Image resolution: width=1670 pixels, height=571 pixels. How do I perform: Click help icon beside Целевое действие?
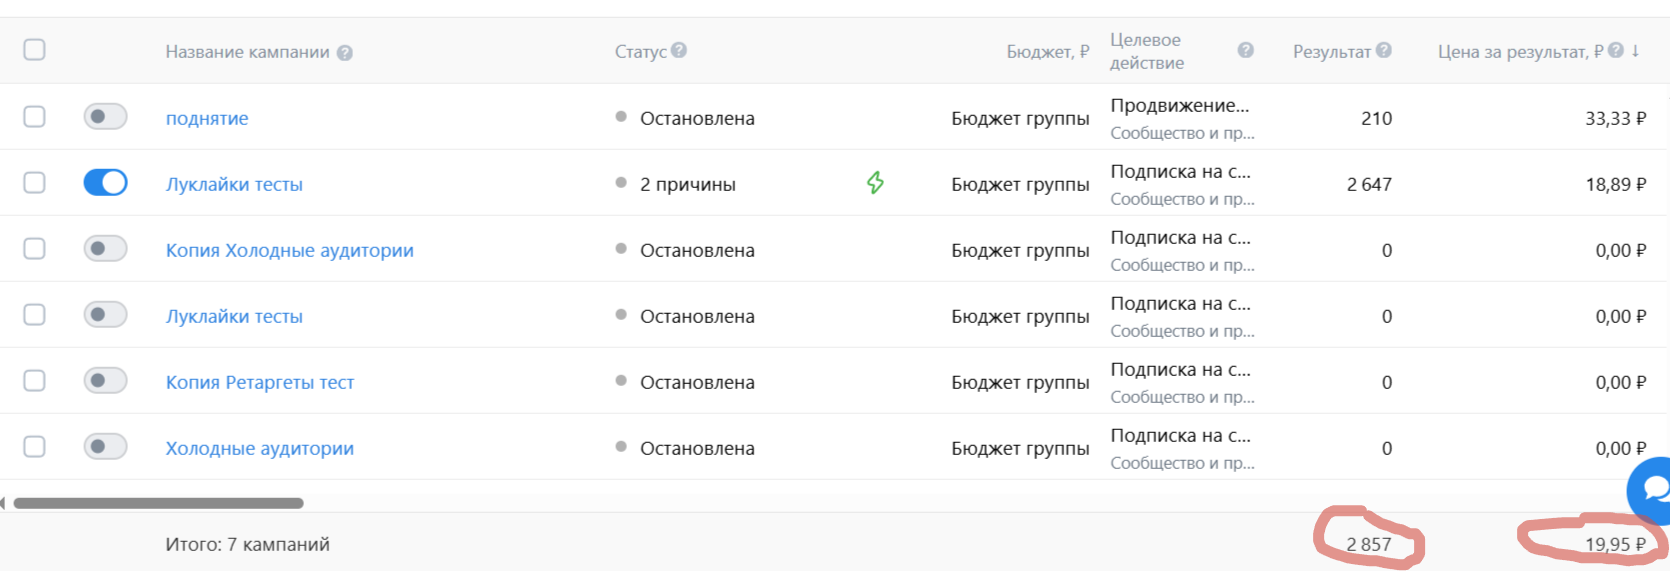[1245, 50]
